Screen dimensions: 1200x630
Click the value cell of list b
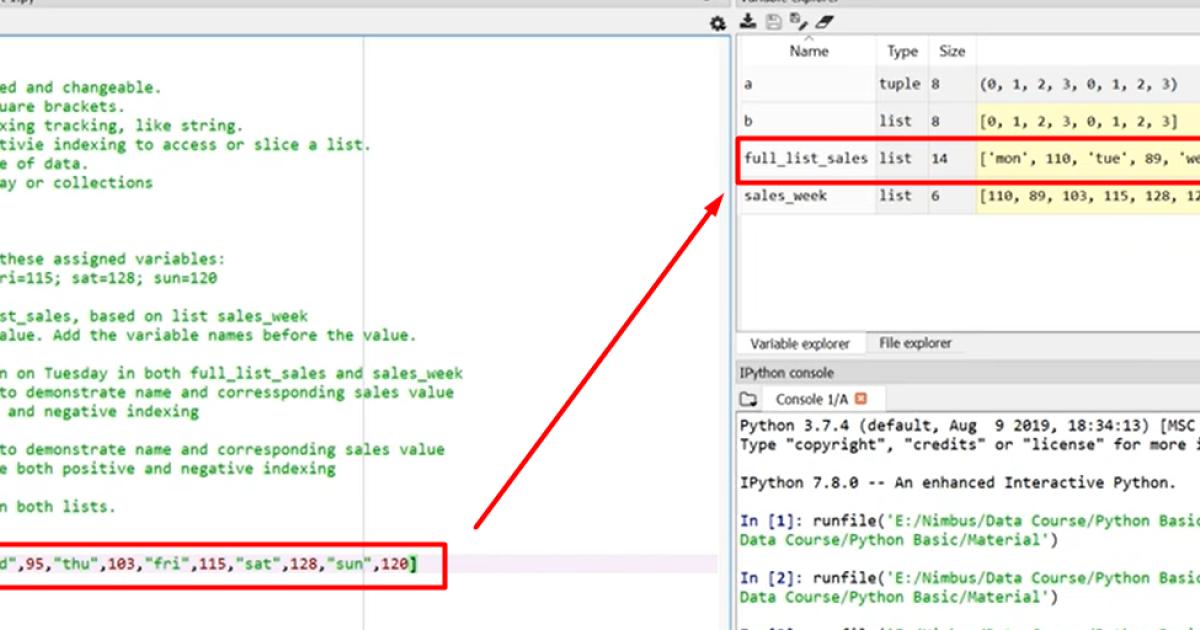[x=1088, y=121]
